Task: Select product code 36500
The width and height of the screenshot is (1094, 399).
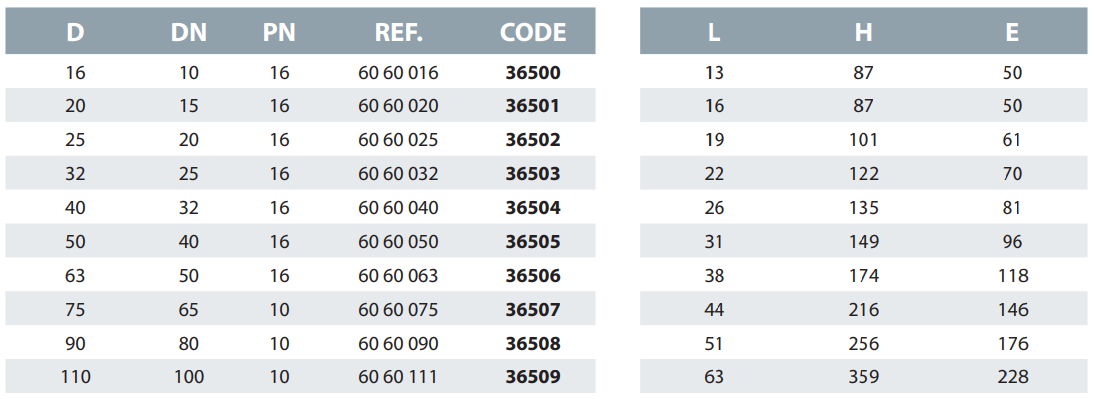Action: 533,73
